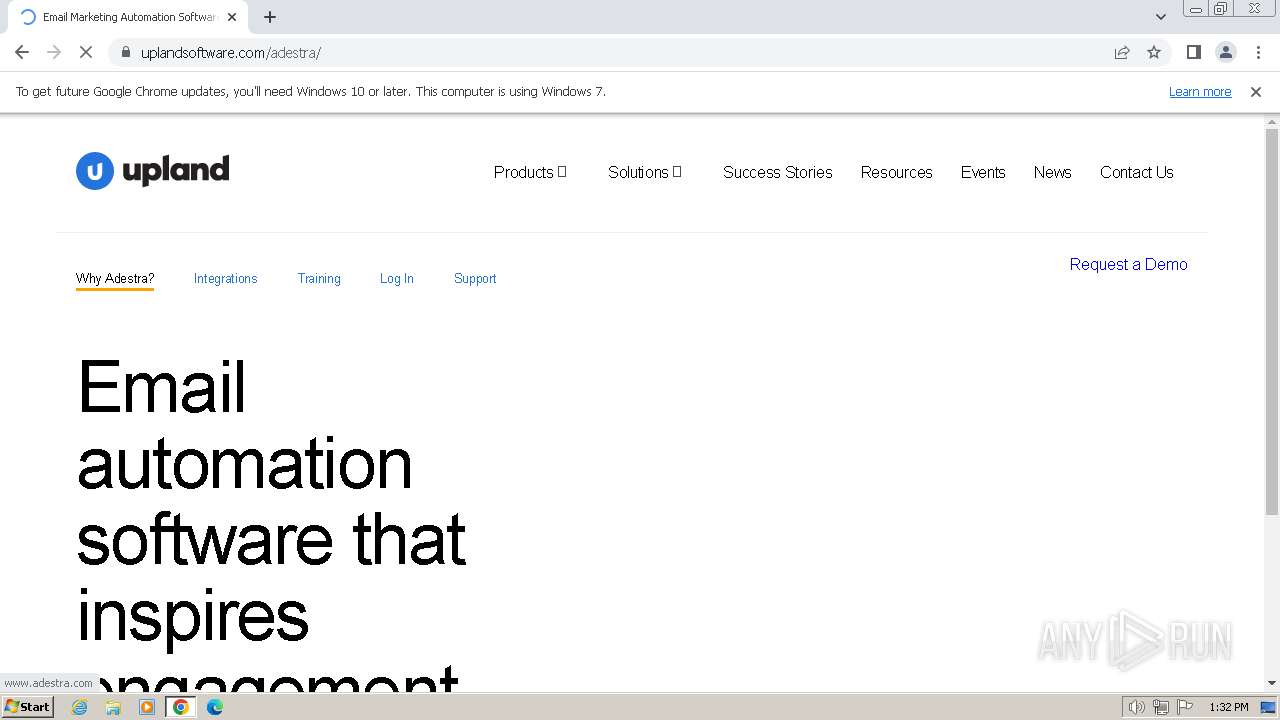Open a new tab with the plus button
Viewport: 1280px width, 720px height.
(x=270, y=17)
